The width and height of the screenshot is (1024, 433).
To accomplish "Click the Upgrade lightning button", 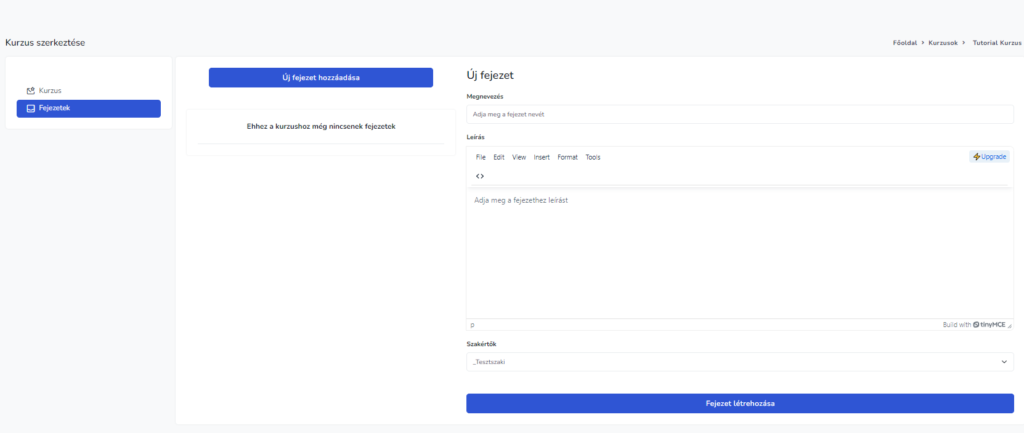I will pos(989,157).
